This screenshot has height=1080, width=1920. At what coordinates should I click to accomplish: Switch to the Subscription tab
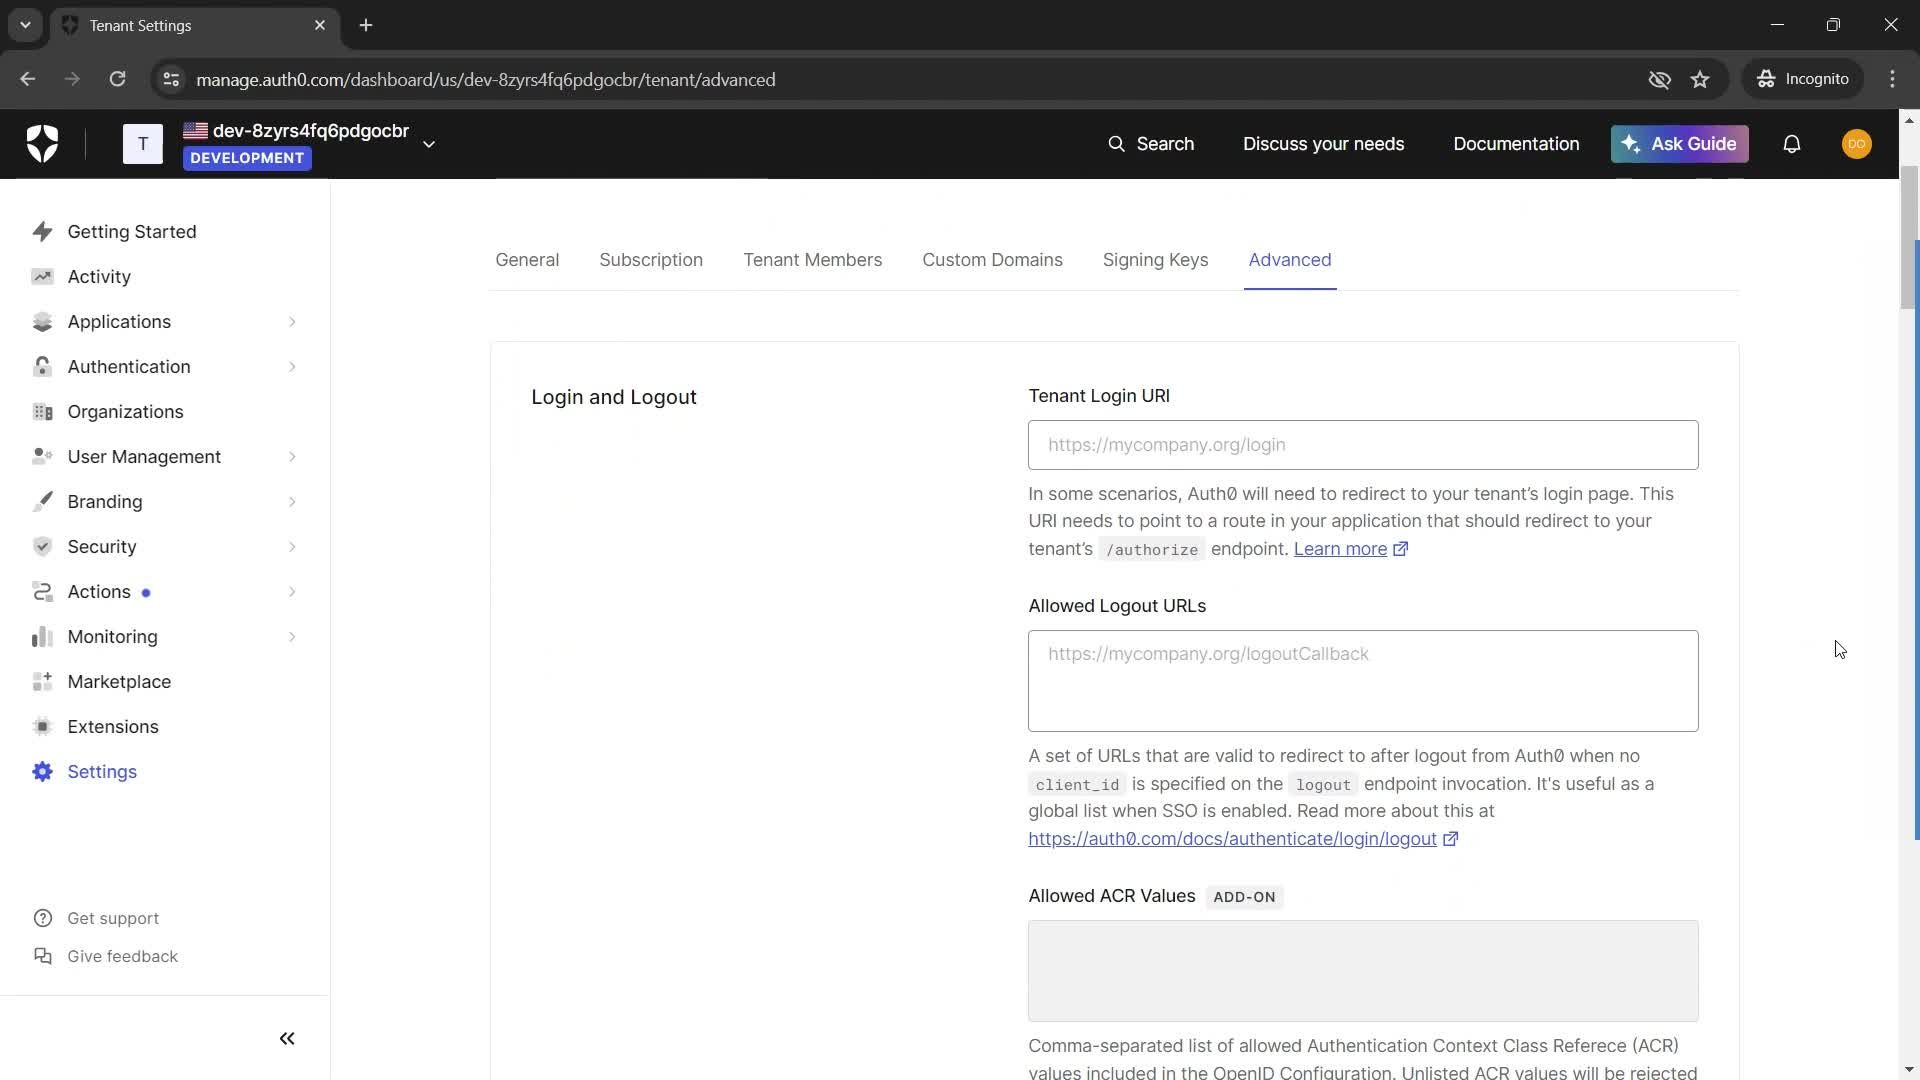[651, 260]
